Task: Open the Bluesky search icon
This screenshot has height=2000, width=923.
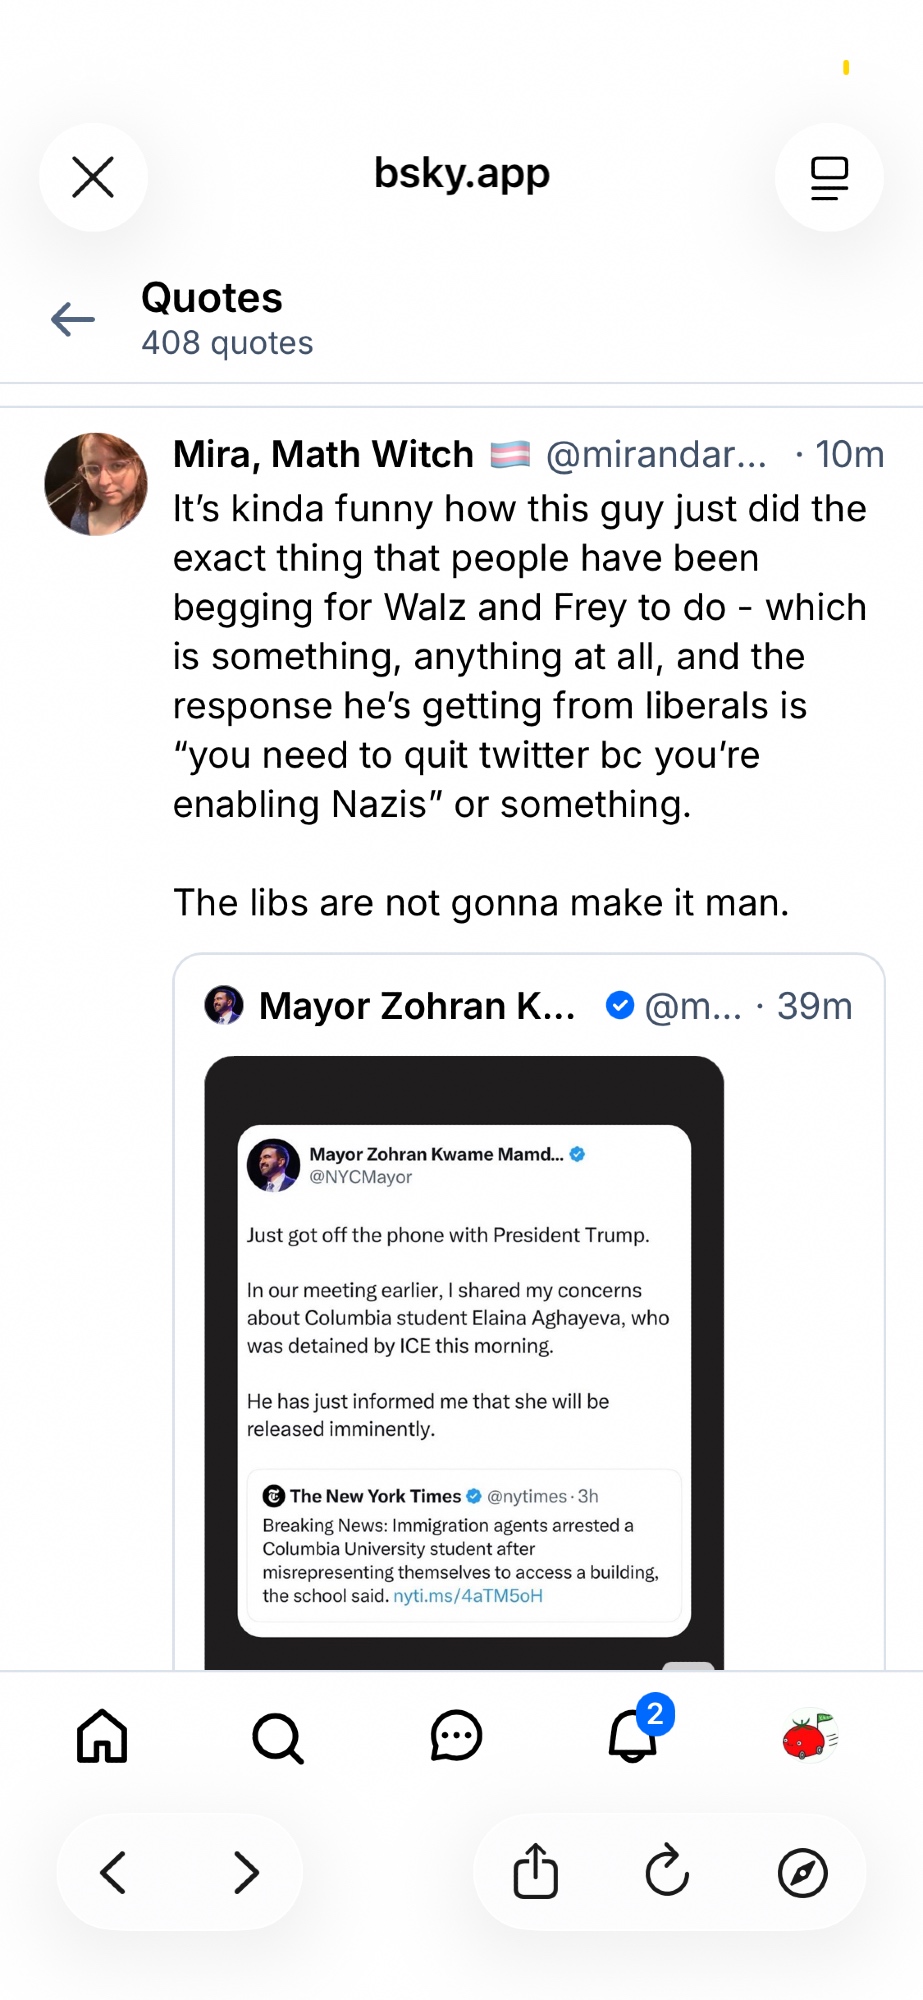Action: pyautogui.click(x=278, y=1737)
